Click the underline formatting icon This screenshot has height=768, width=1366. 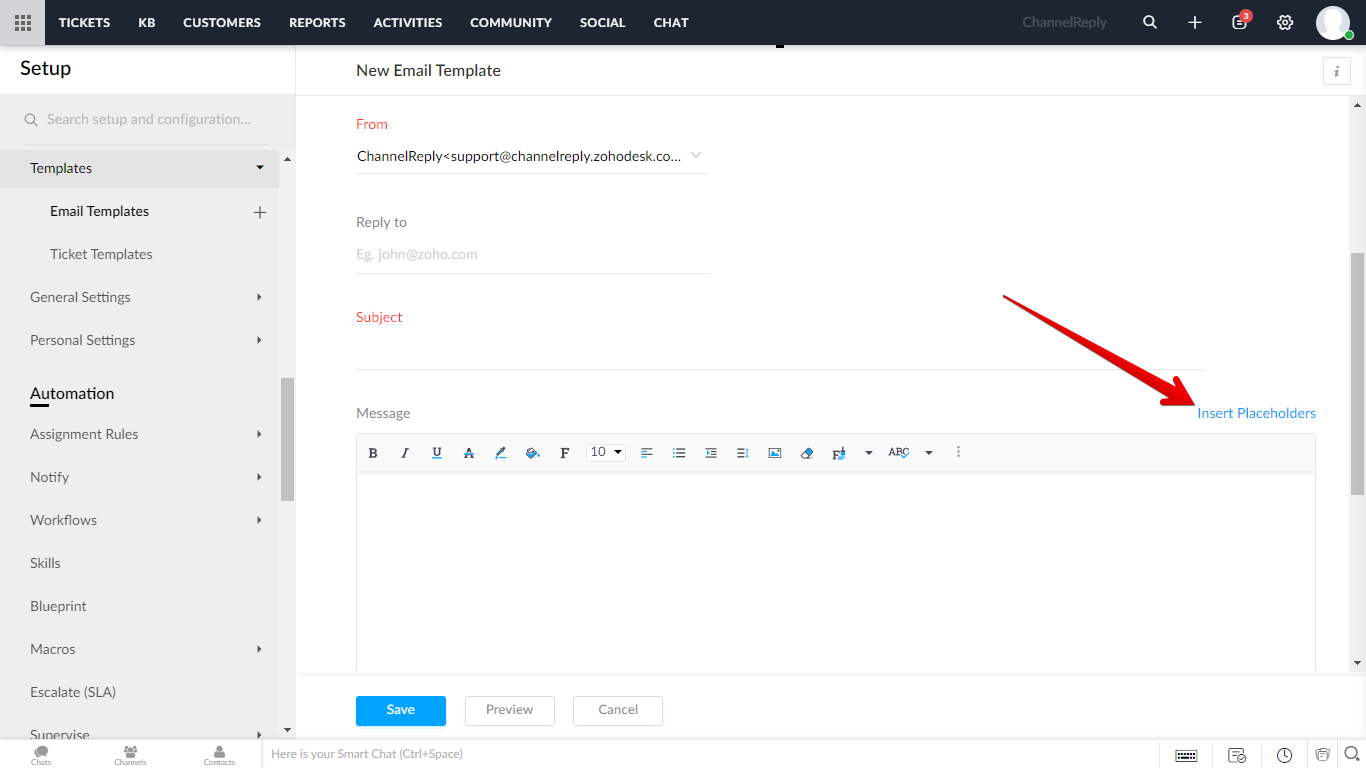coord(437,453)
